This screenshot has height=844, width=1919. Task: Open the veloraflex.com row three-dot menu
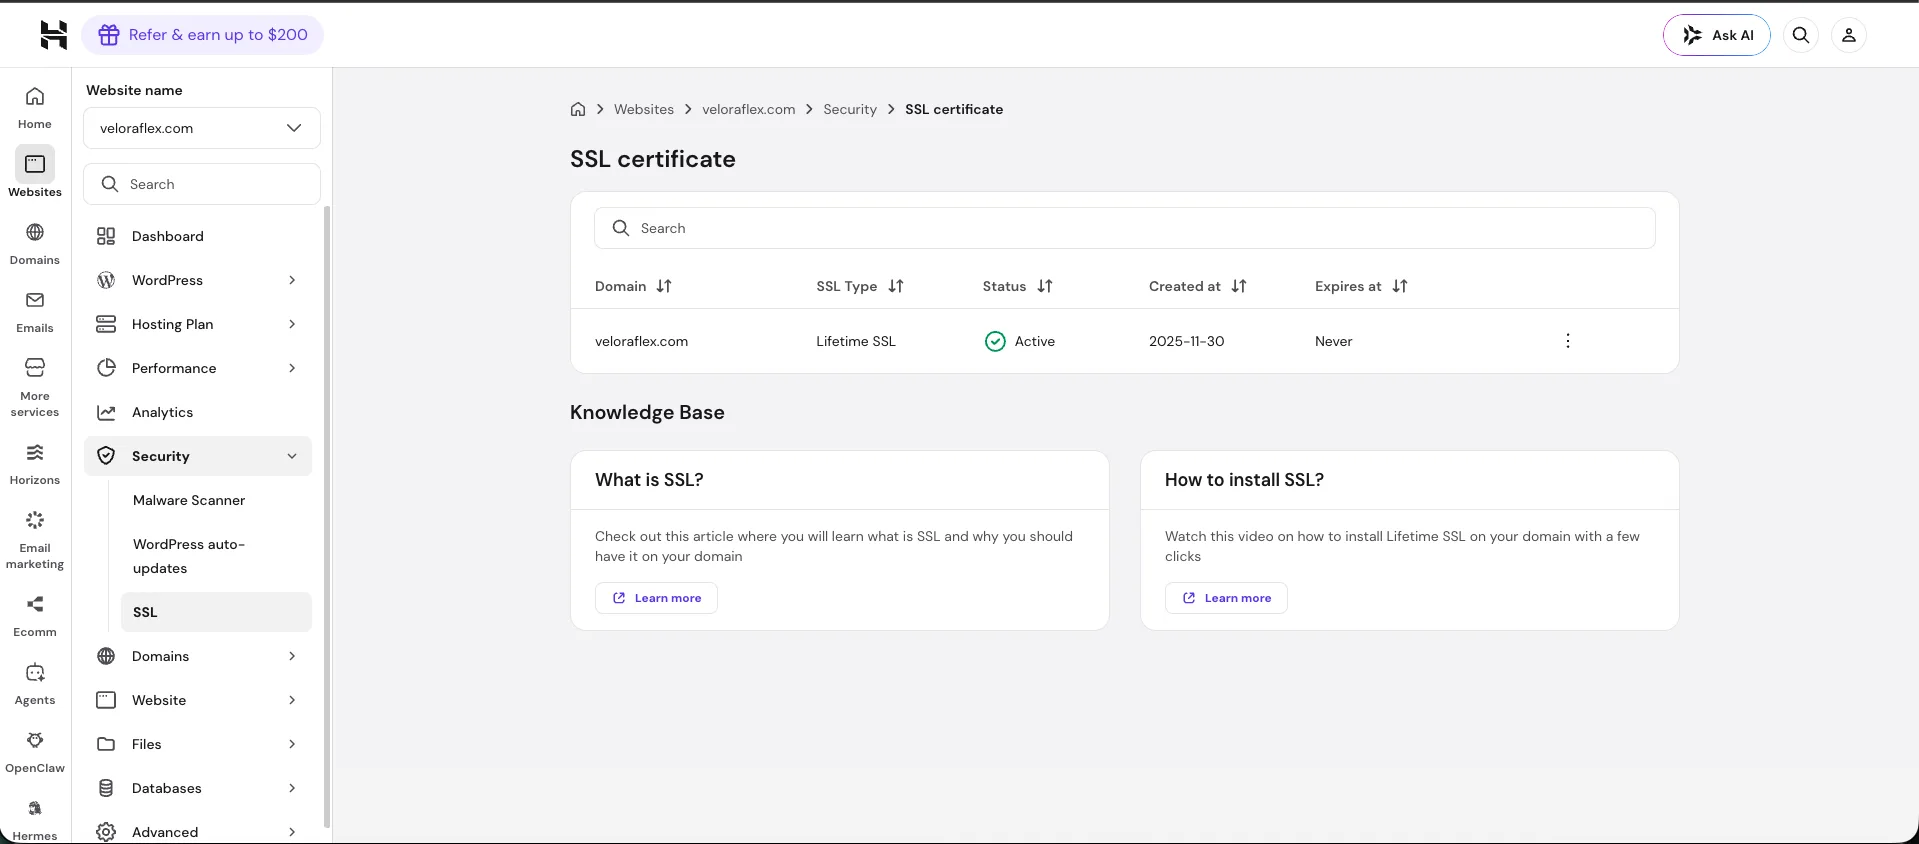point(1568,341)
